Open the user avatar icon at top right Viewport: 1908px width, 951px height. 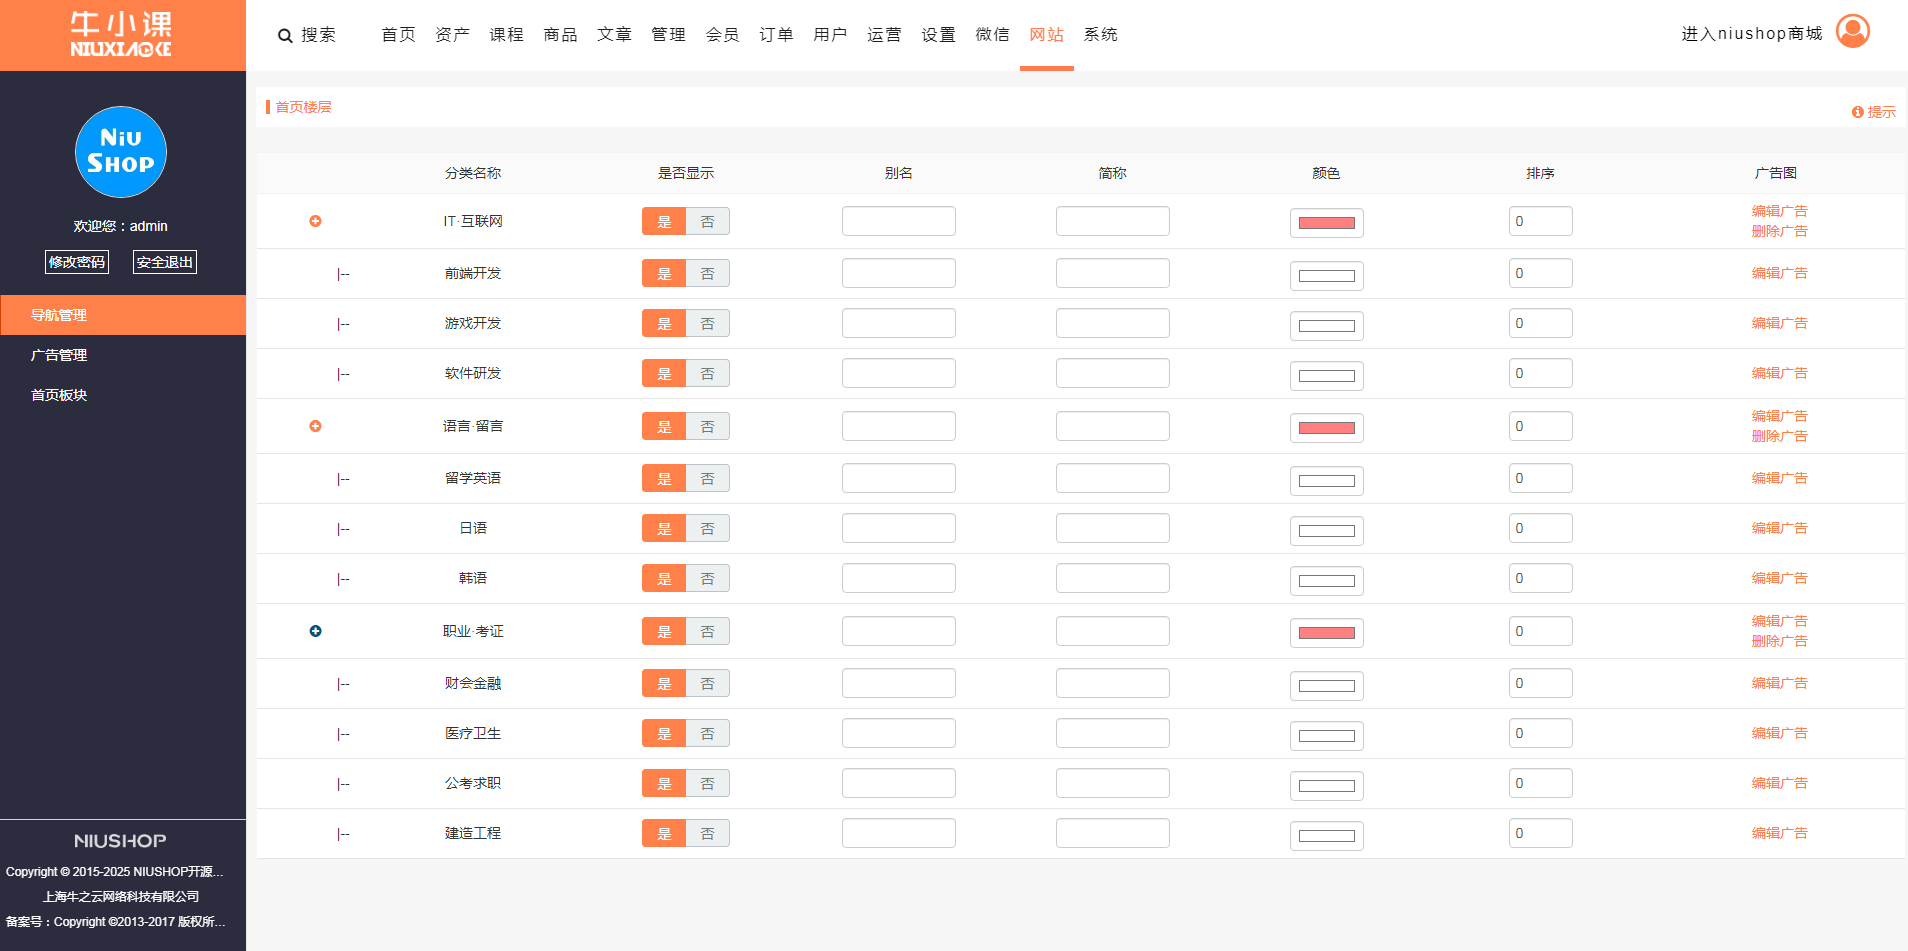pos(1852,32)
